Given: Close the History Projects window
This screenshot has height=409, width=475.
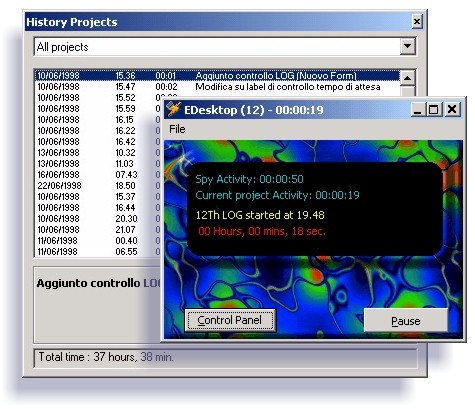Looking at the screenshot, I should click(416, 22).
